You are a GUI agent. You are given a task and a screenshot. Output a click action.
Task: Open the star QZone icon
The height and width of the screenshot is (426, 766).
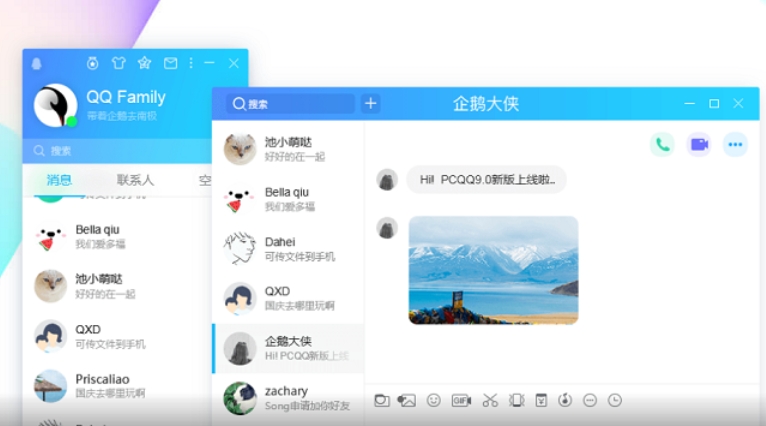point(144,63)
